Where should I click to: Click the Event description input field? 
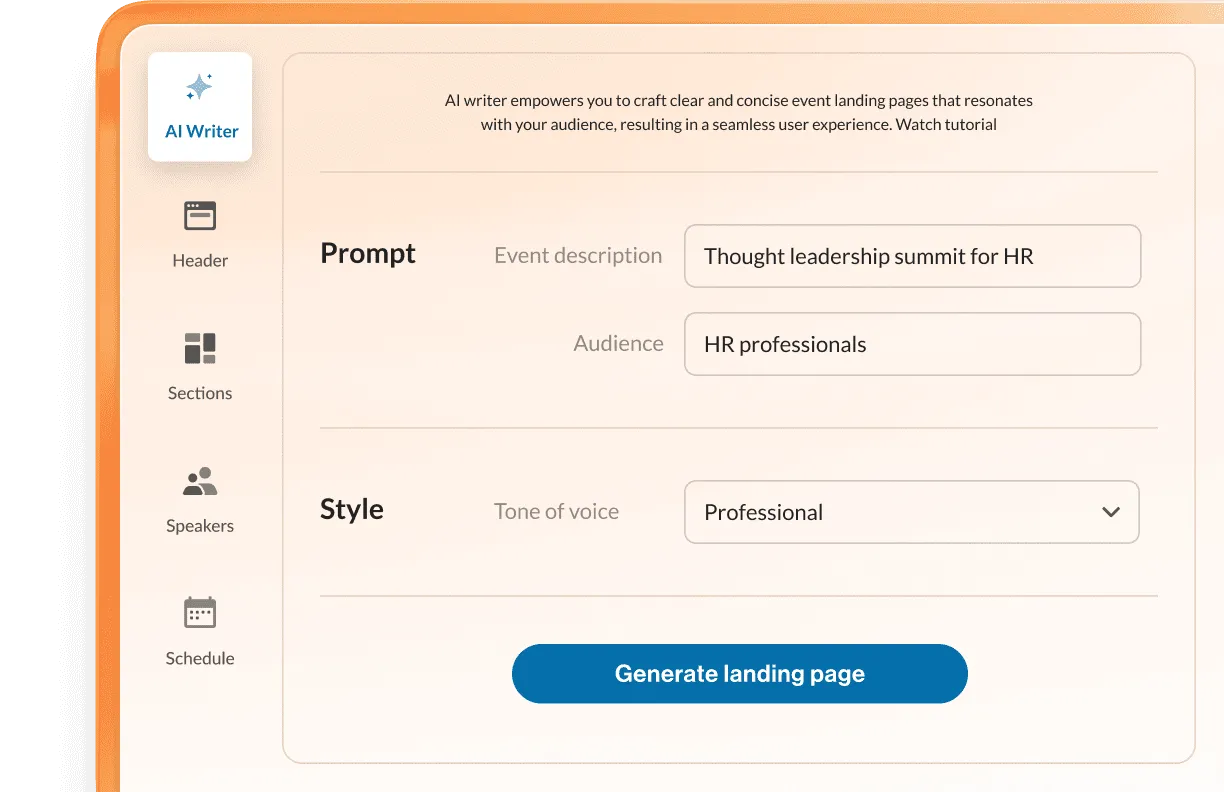point(911,256)
